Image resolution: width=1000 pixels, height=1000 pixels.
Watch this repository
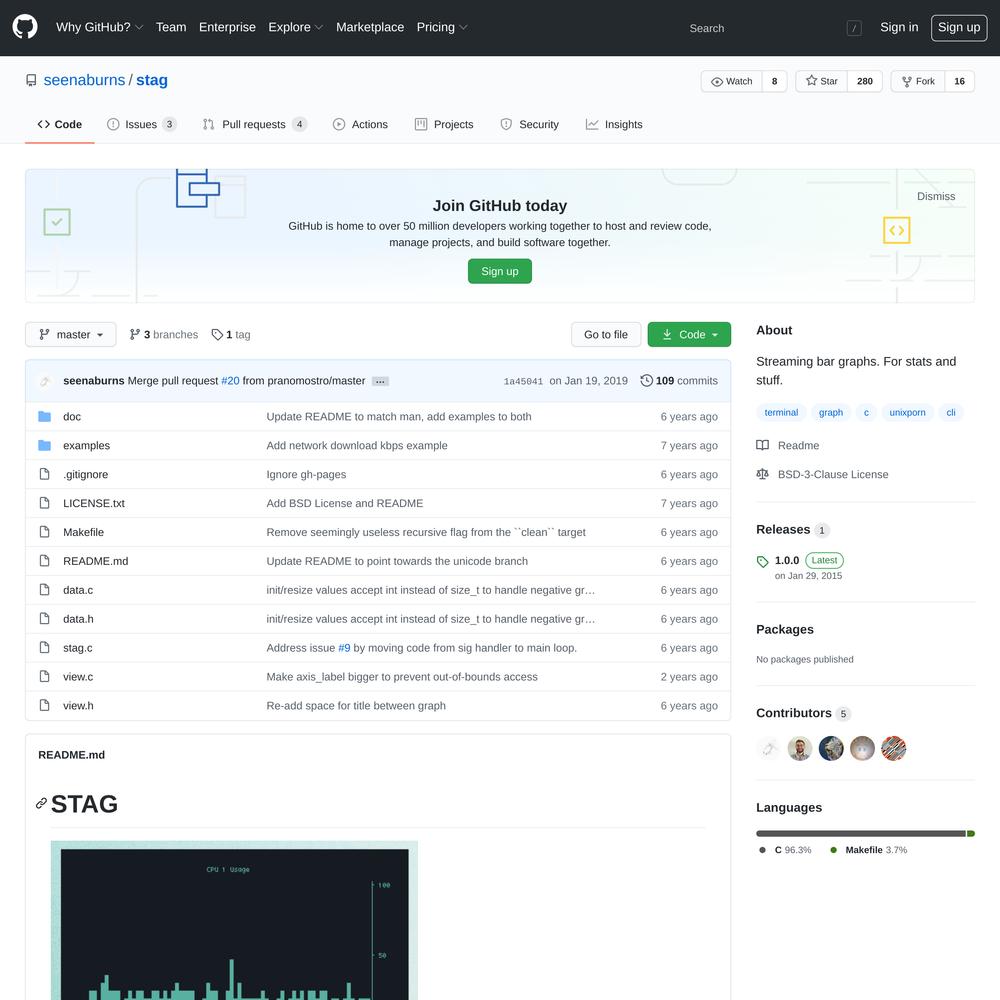pyautogui.click(x=732, y=81)
